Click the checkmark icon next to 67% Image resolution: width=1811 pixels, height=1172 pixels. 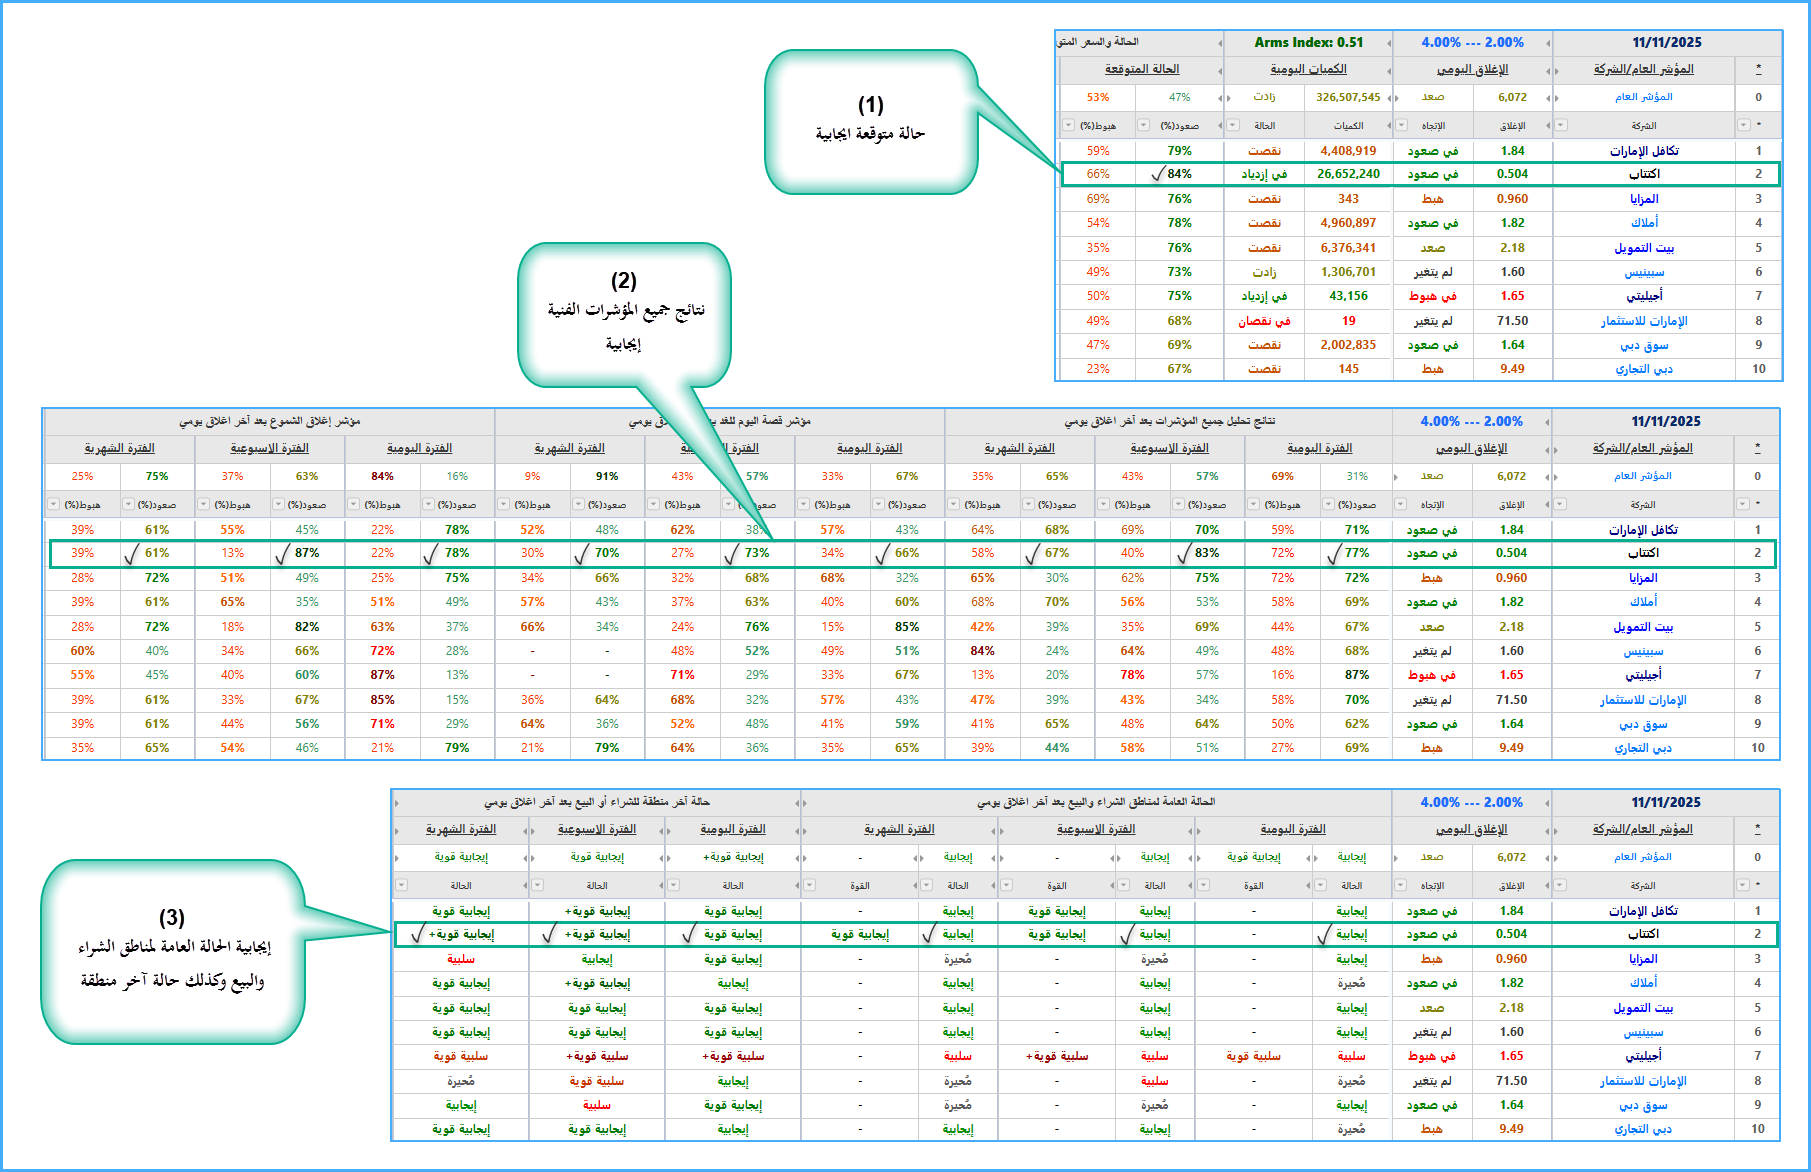[1033, 554]
